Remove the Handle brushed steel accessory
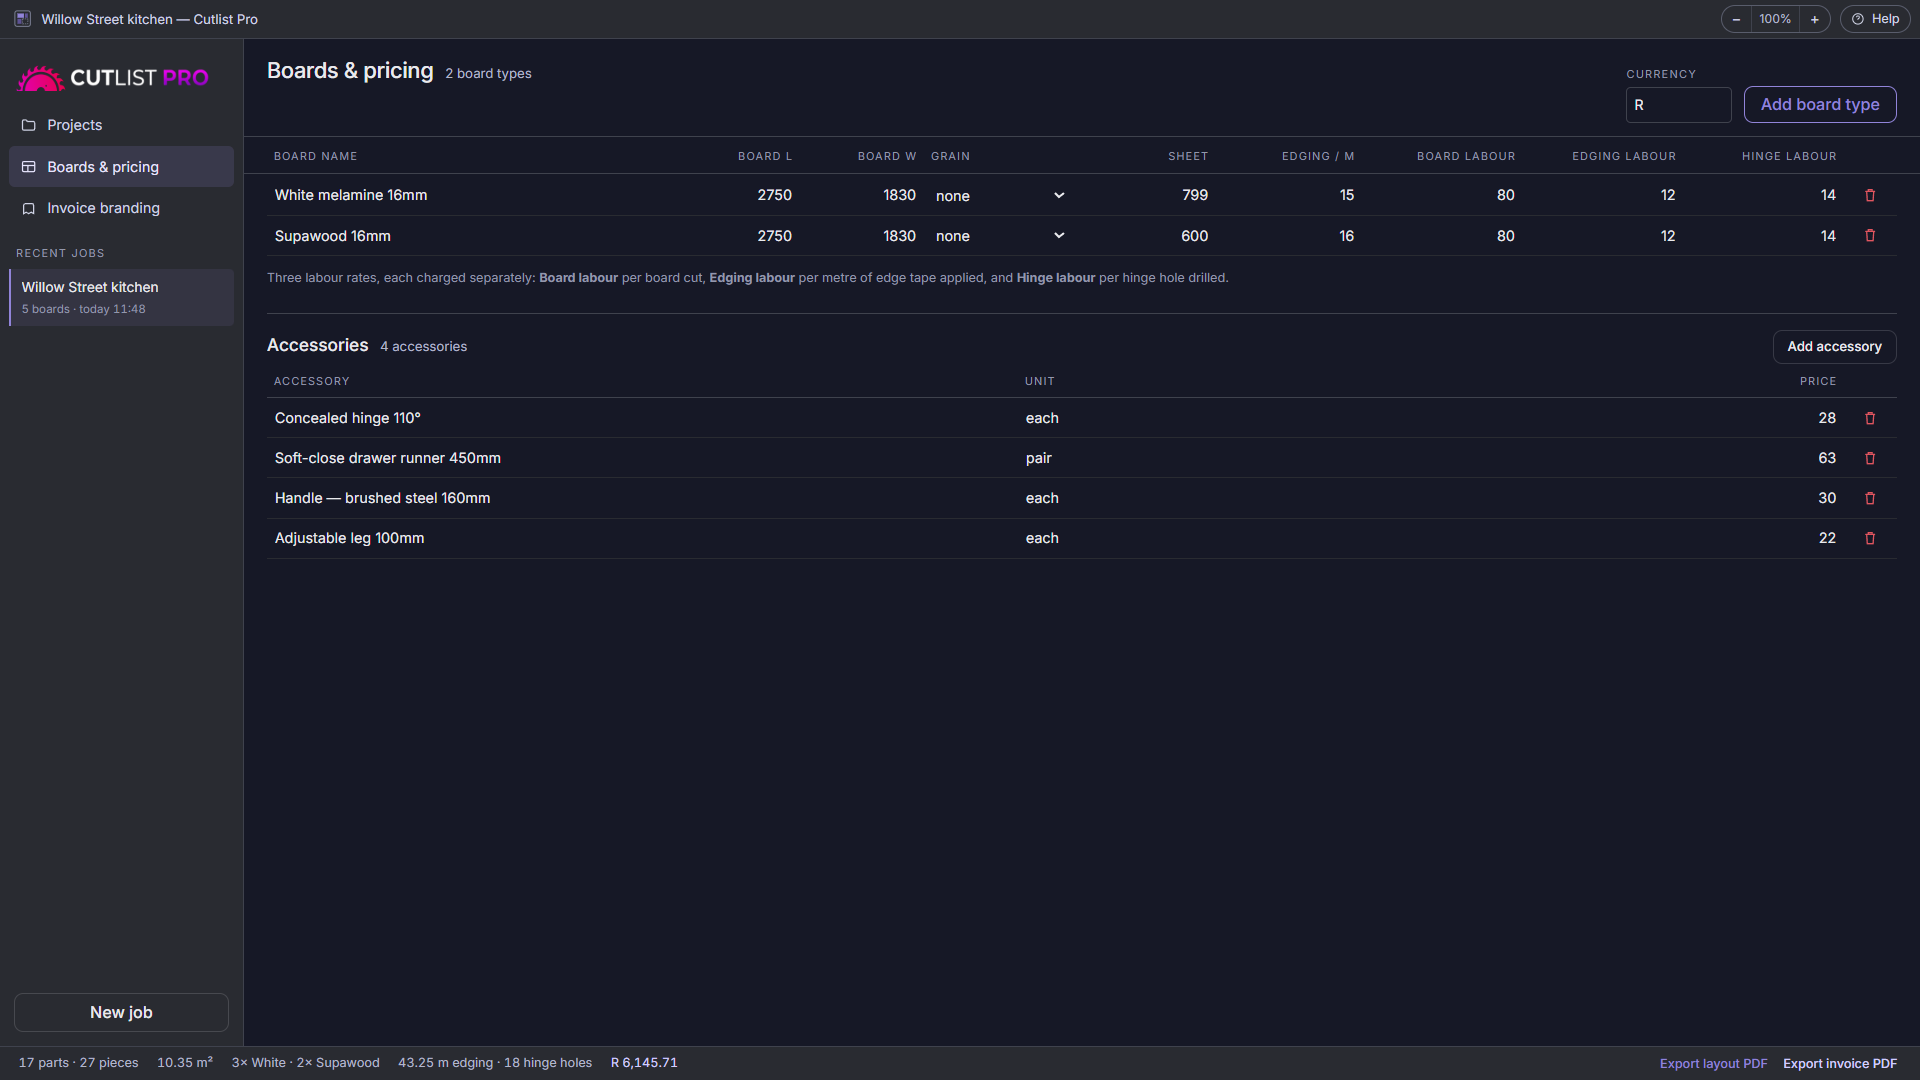This screenshot has width=1920, height=1080. [1870, 498]
